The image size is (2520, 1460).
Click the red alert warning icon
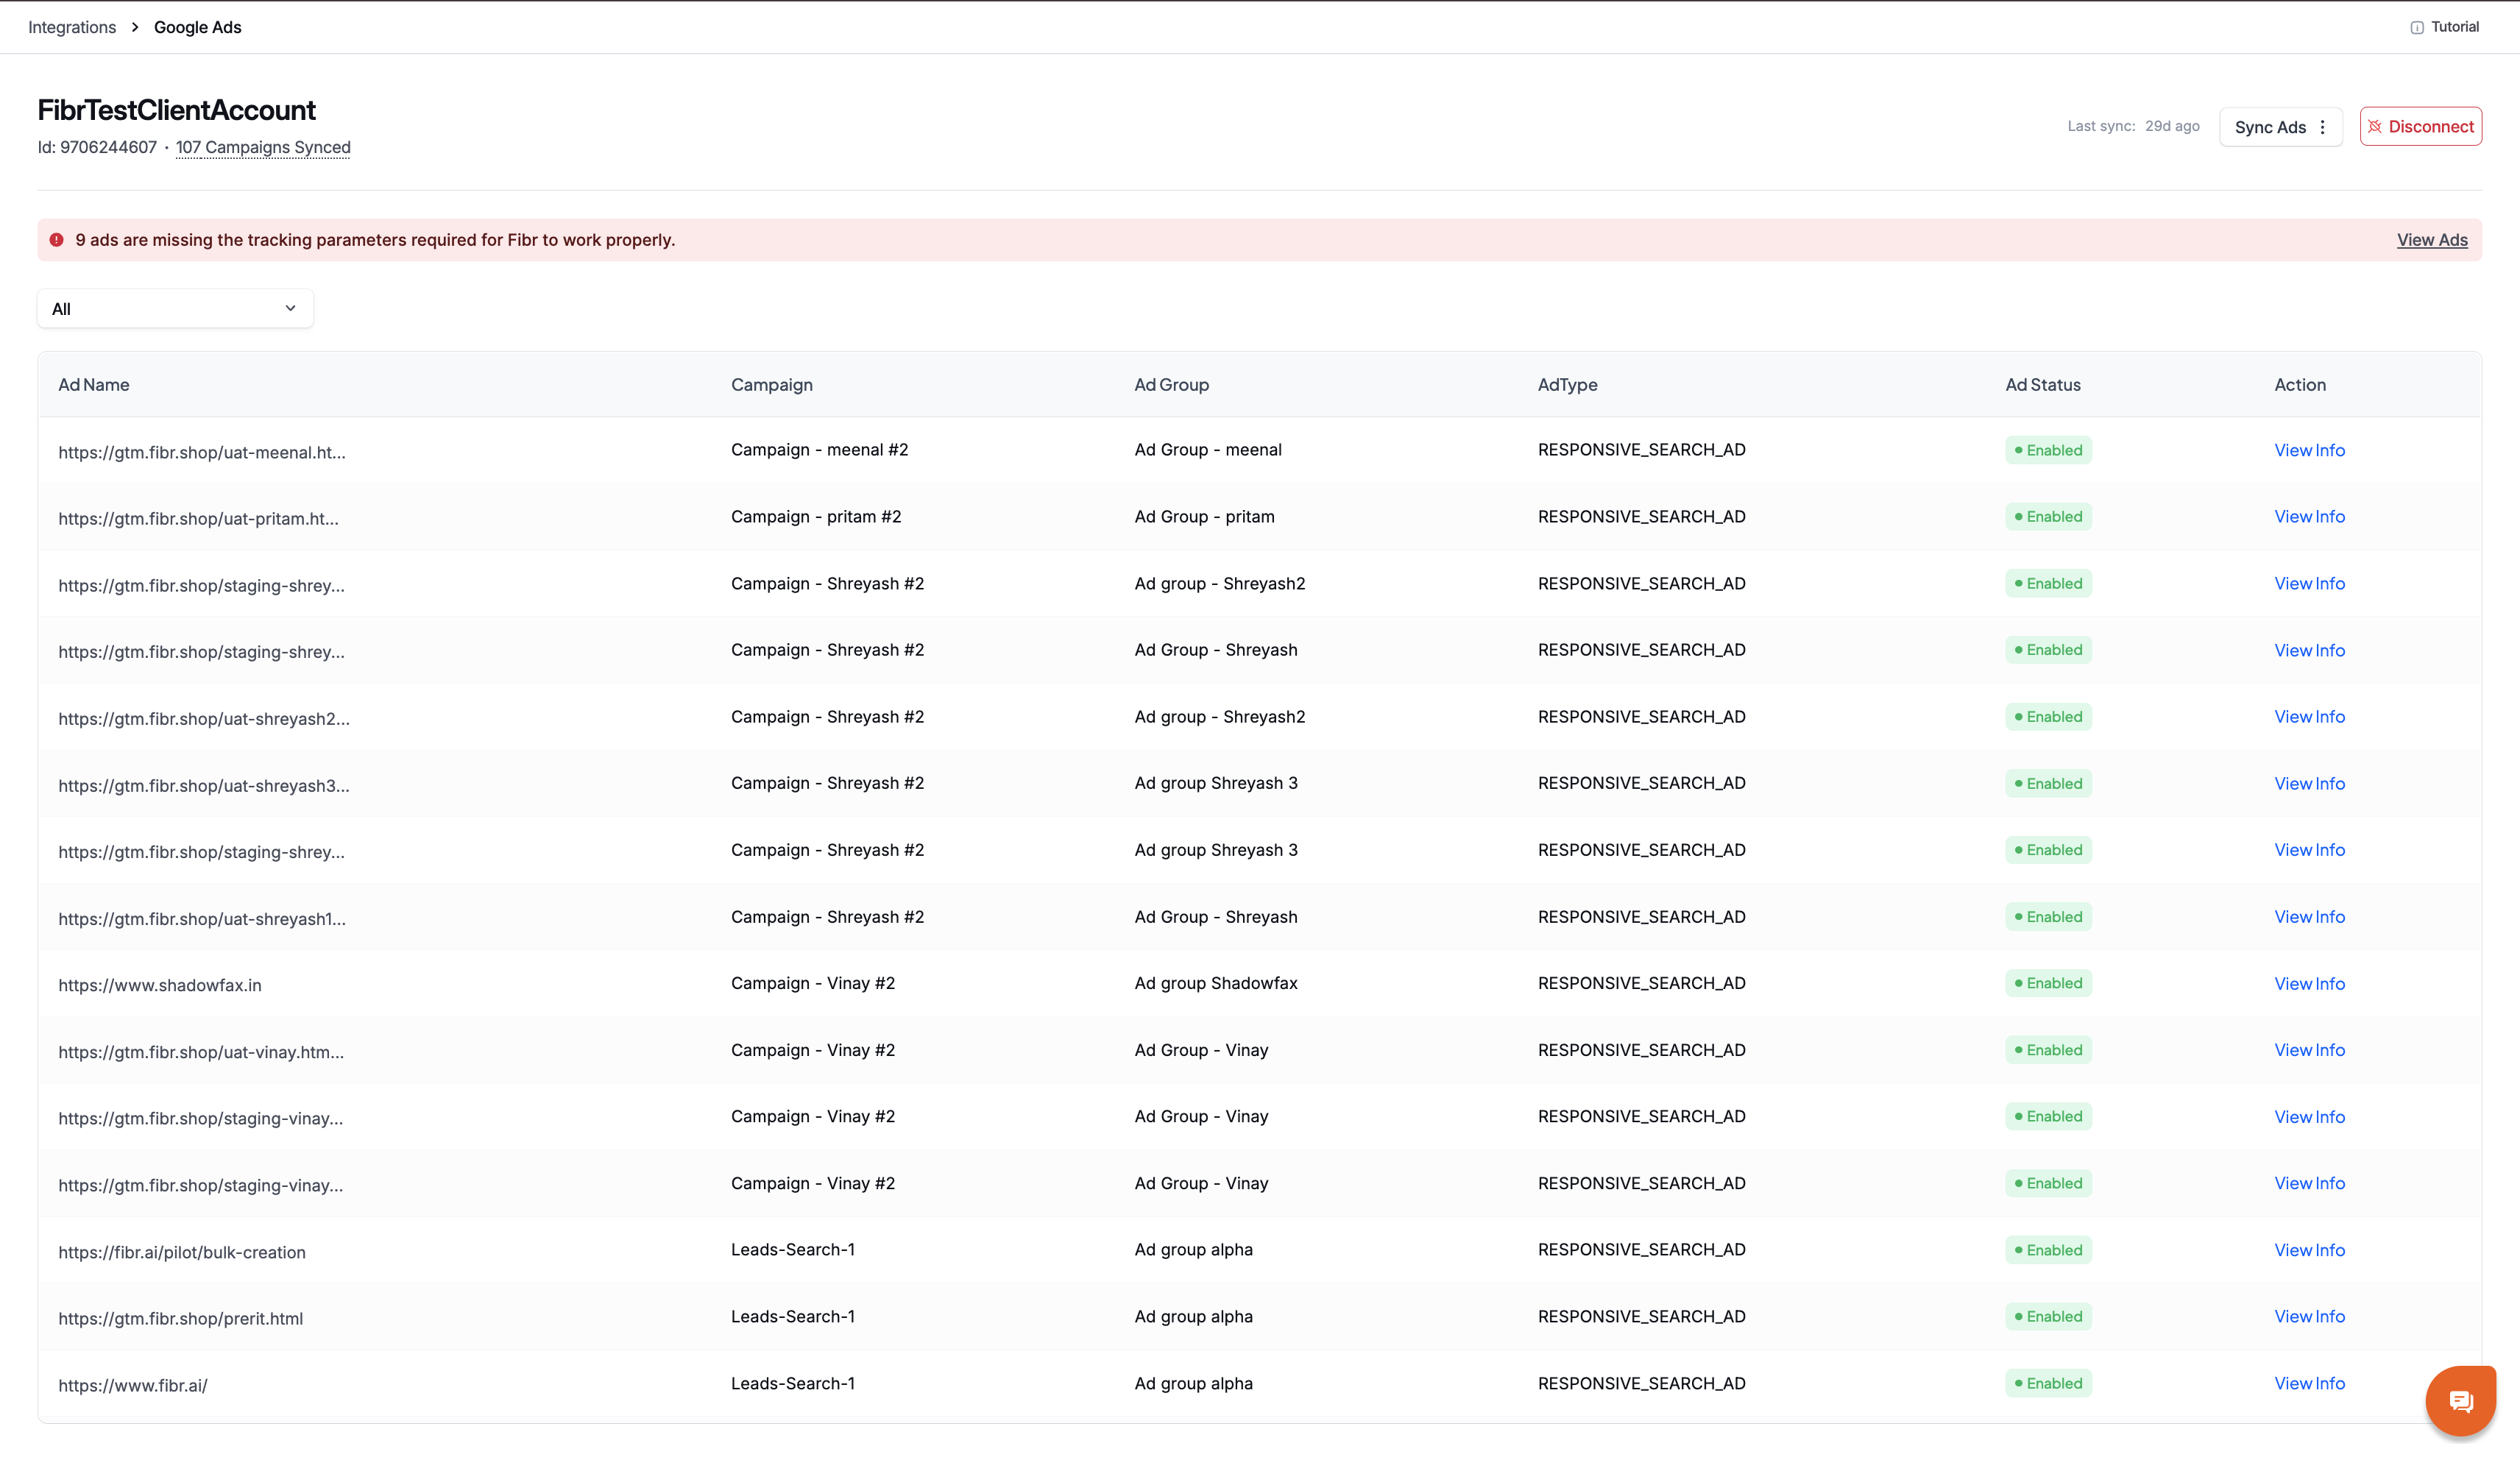[x=57, y=240]
